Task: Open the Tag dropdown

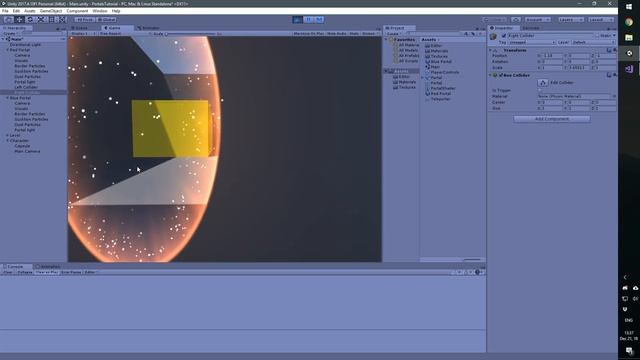Action: tap(532, 42)
